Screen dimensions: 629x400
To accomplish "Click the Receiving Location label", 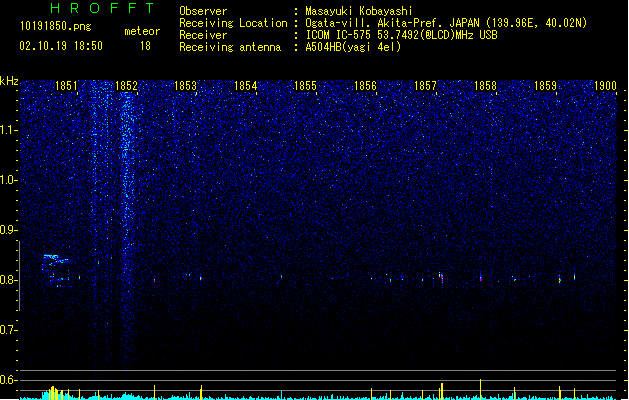I will (233, 23).
